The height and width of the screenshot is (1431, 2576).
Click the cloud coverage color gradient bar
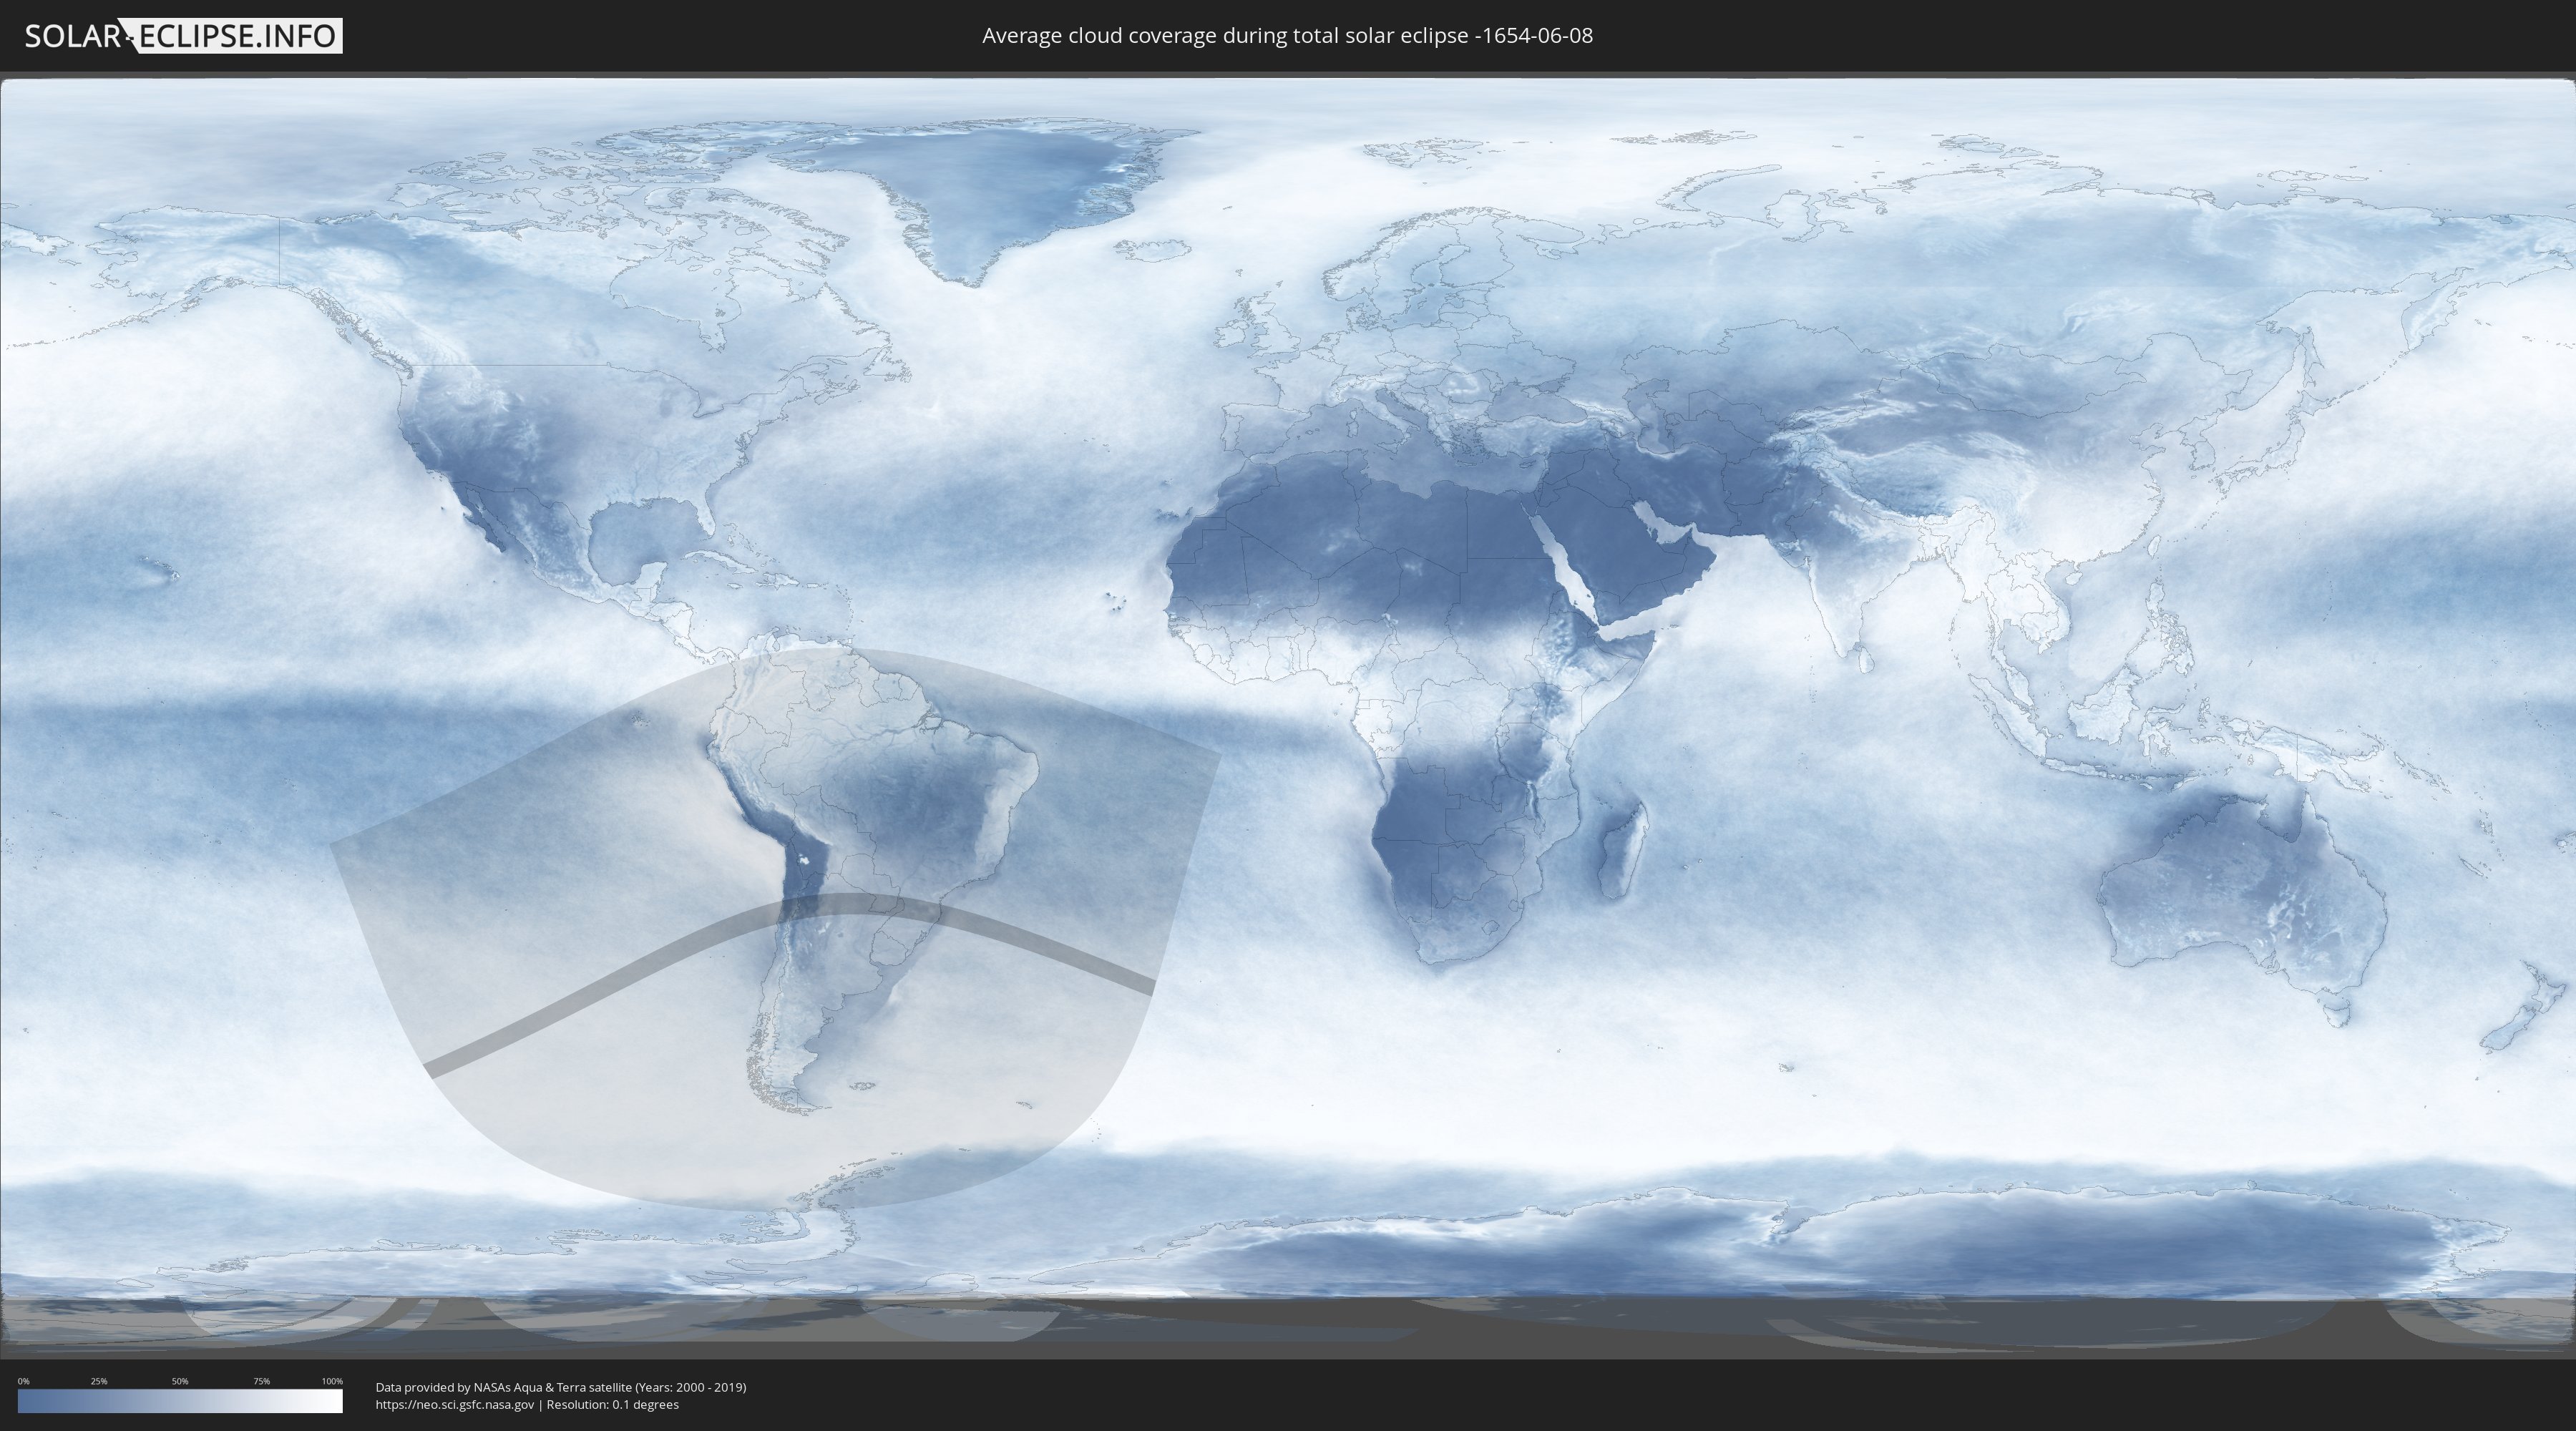tap(180, 1401)
